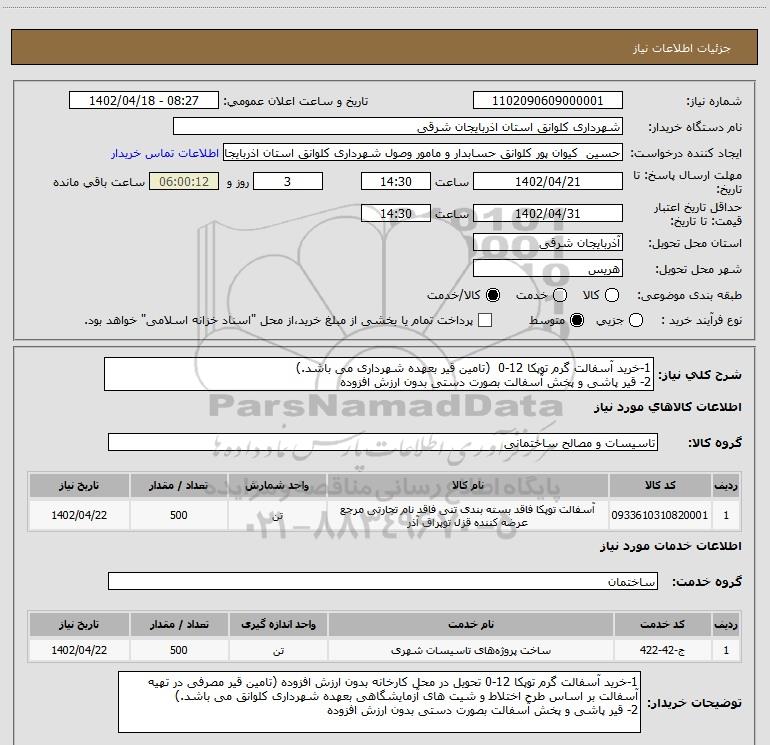Click the services table date 1402/04/22

pos(79,650)
